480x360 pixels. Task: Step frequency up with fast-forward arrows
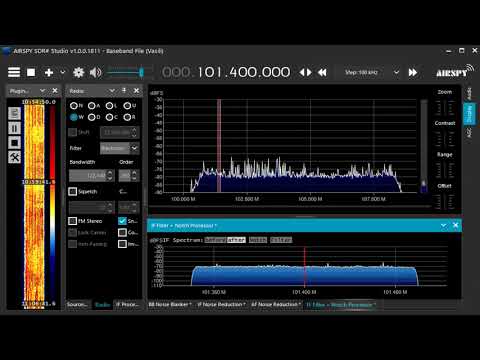tap(413, 72)
